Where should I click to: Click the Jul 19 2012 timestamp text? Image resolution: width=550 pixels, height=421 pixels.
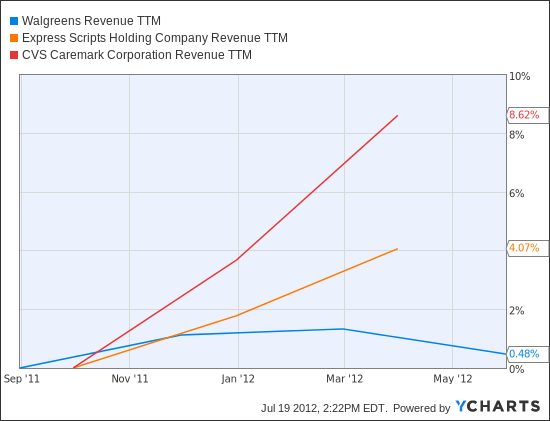coord(324,408)
